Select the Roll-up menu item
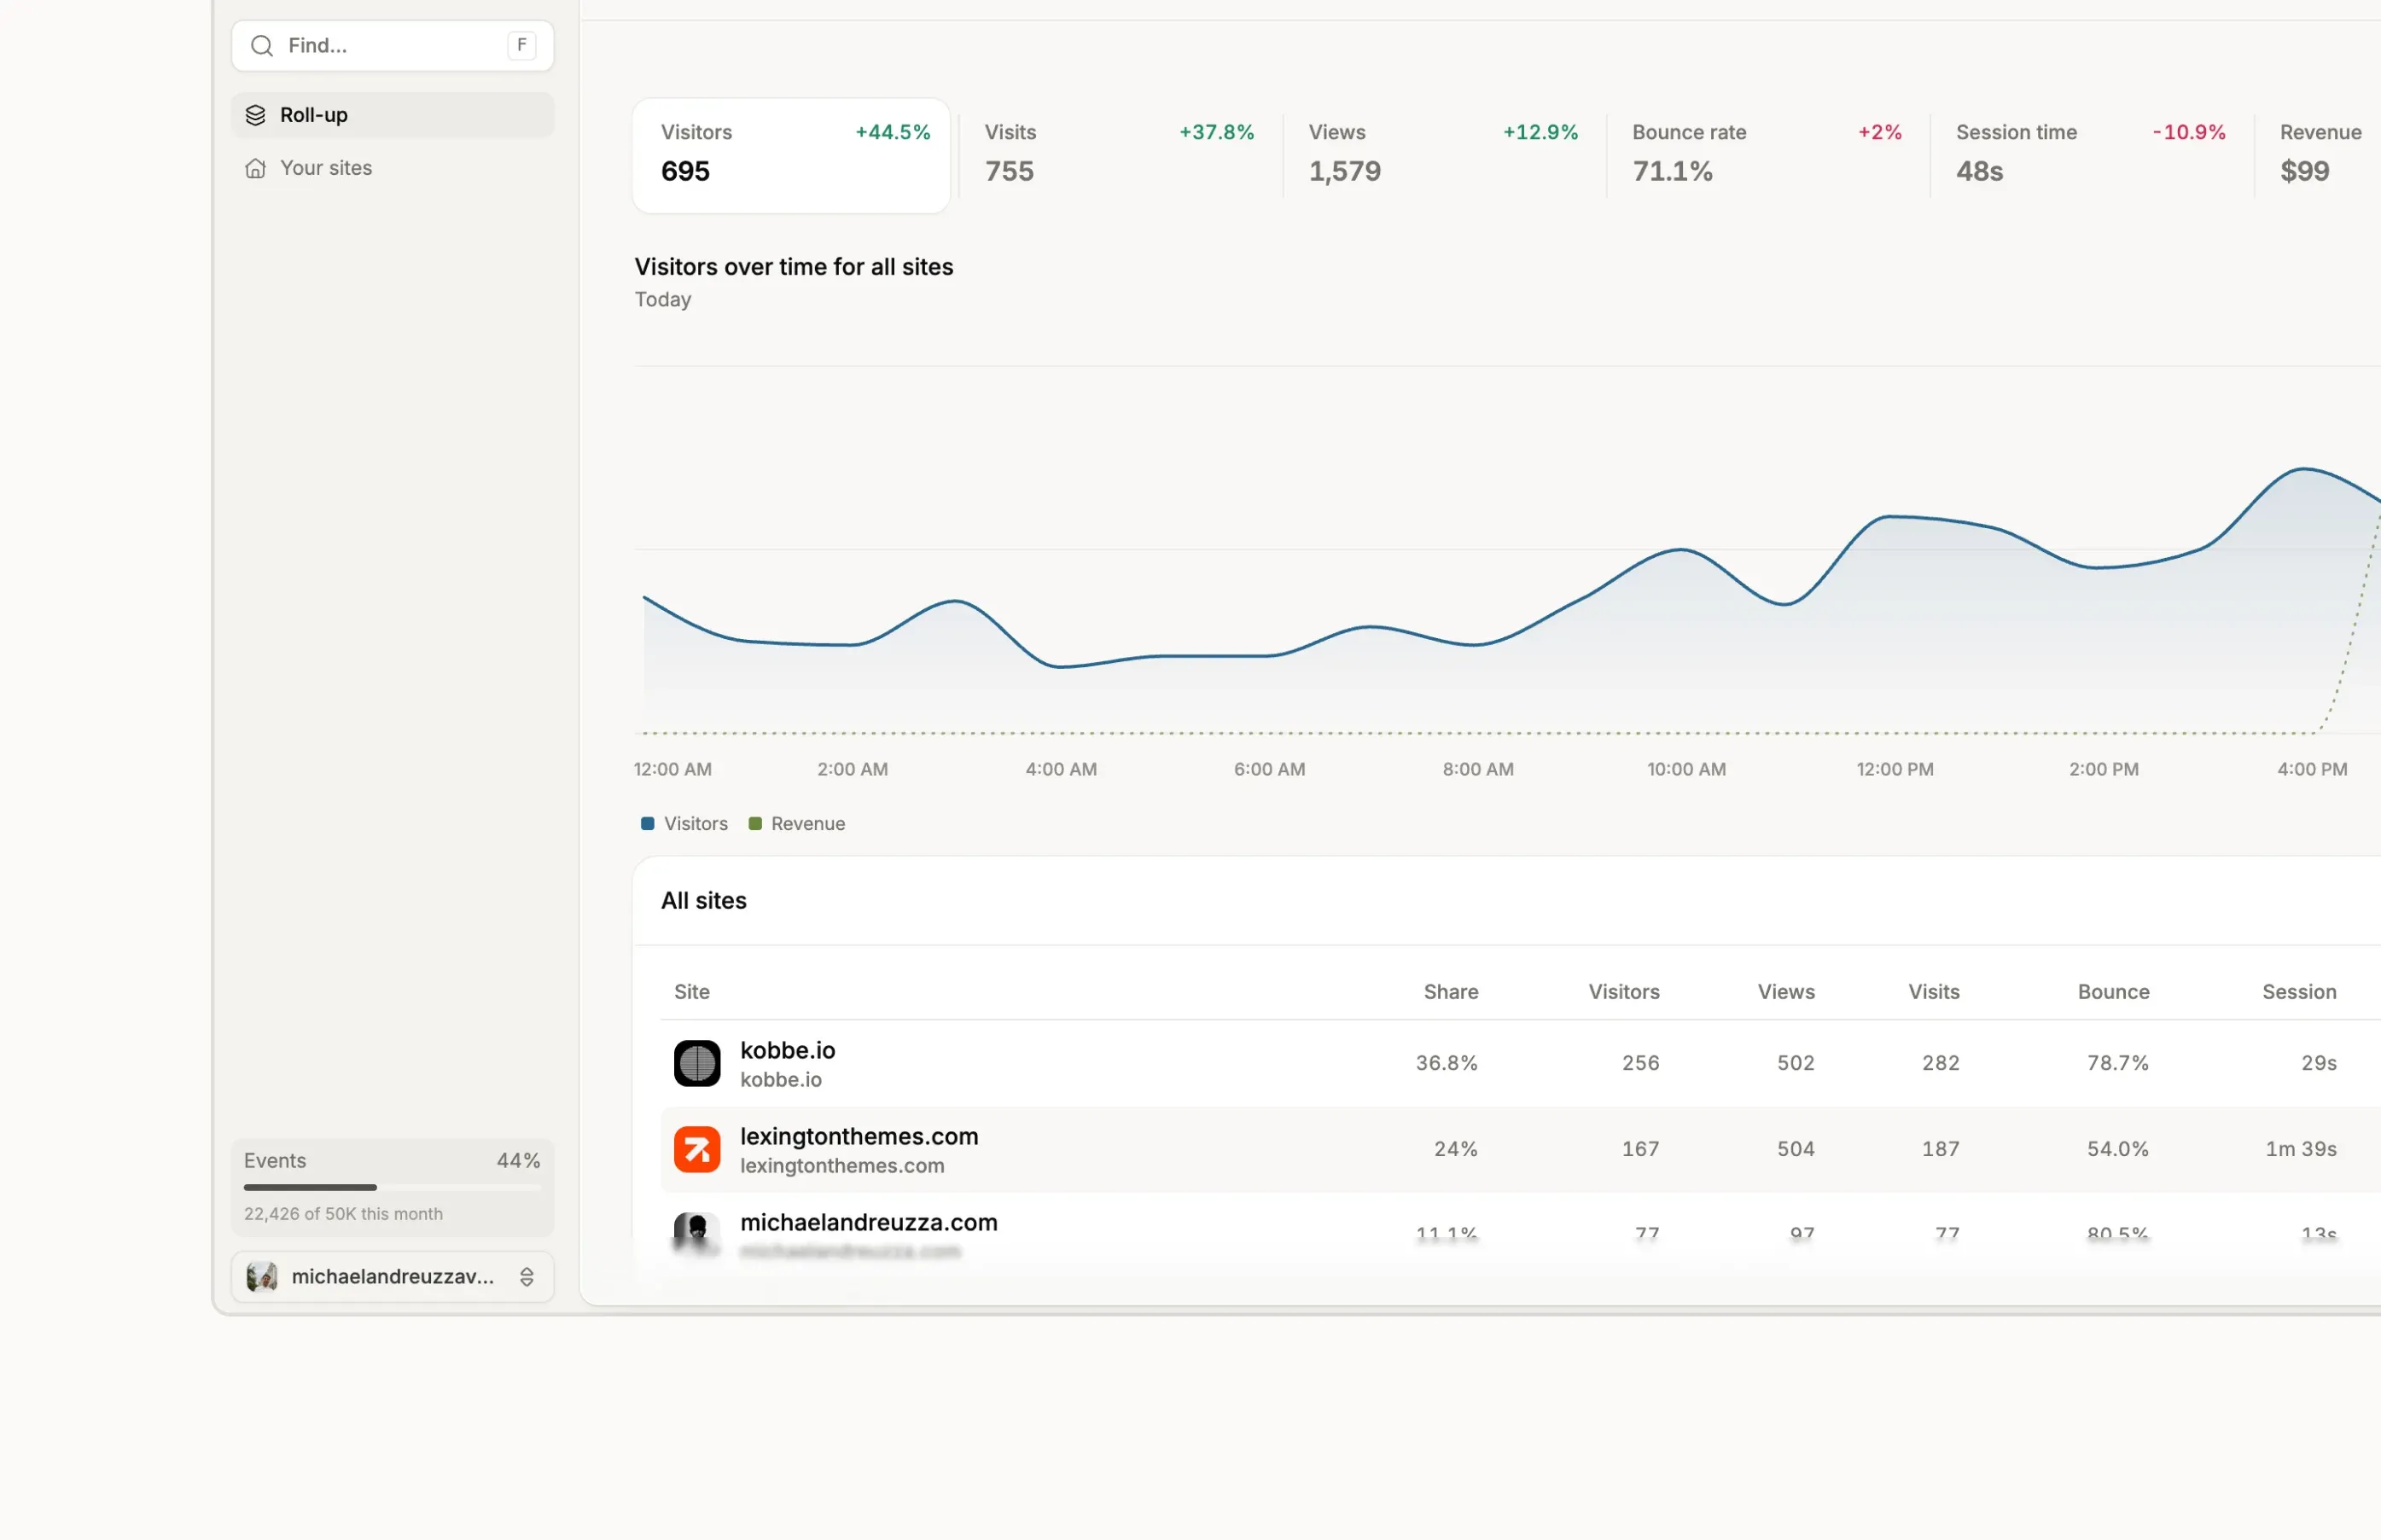Viewport: 2381px width, 1540px height. [x=393, y=115]
